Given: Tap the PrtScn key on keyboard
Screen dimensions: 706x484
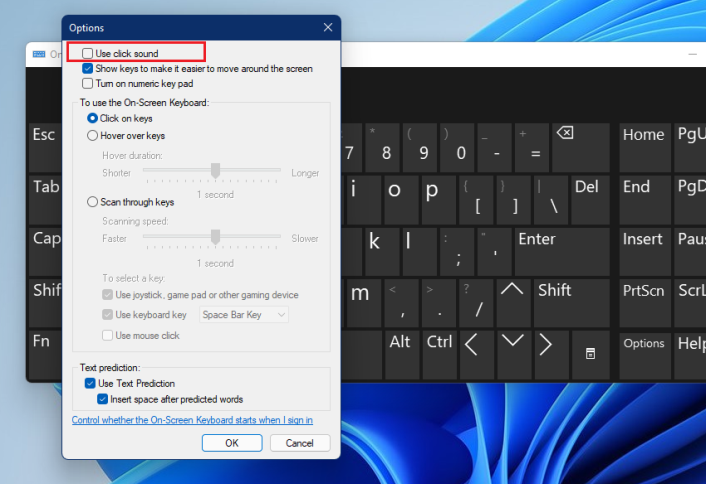Looking at the screenshot, I should pos(645,303).
